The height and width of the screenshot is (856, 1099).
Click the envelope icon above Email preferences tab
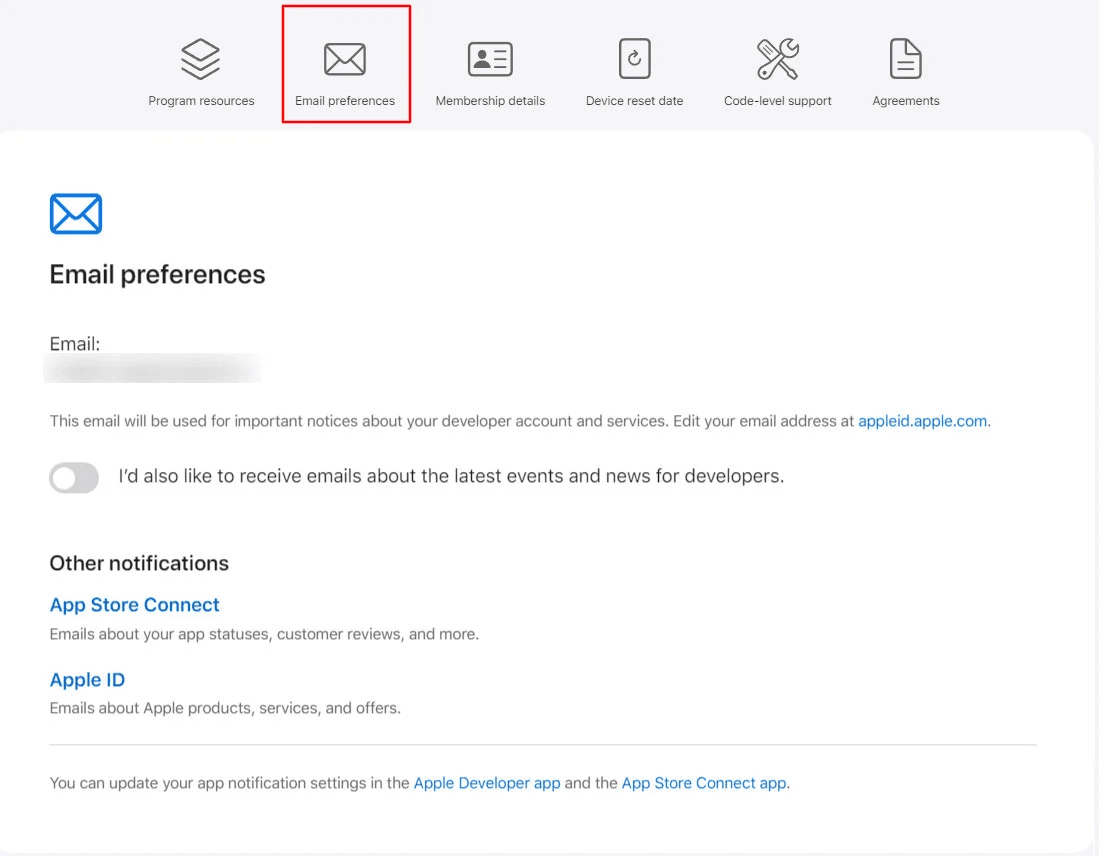[345, 59]
